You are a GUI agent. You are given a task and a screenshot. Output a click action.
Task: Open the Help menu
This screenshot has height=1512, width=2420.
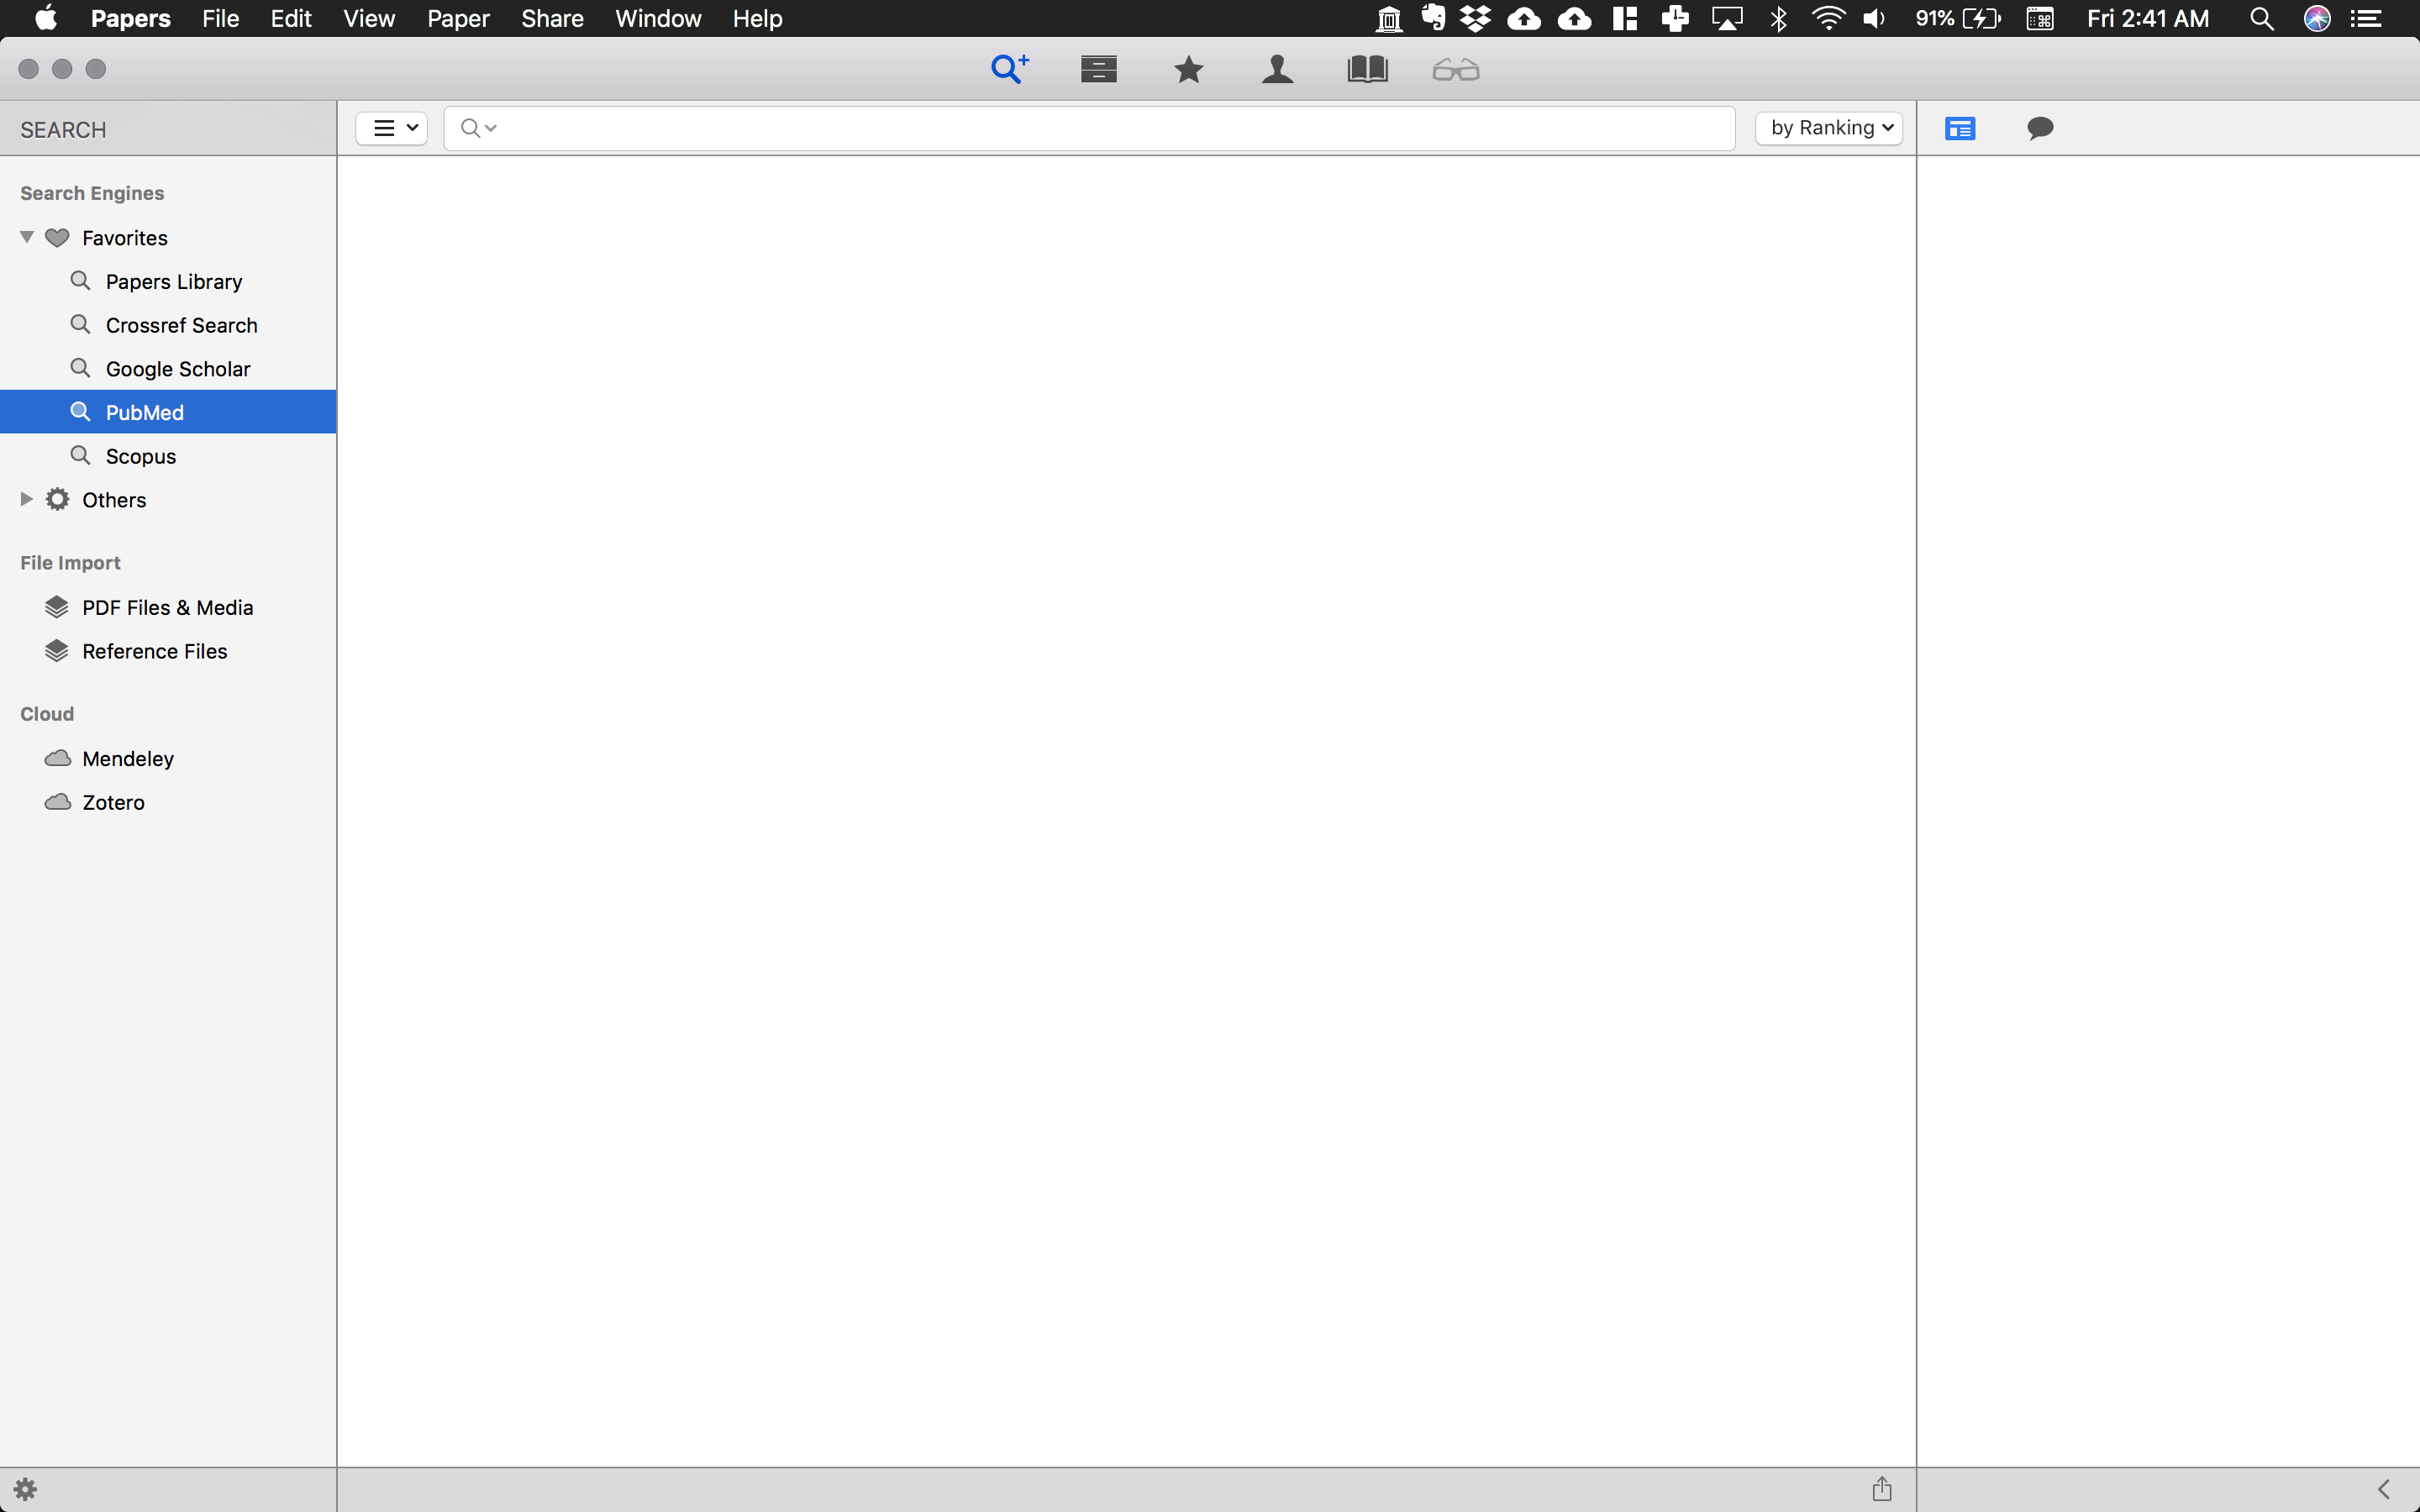pos(757,18)
